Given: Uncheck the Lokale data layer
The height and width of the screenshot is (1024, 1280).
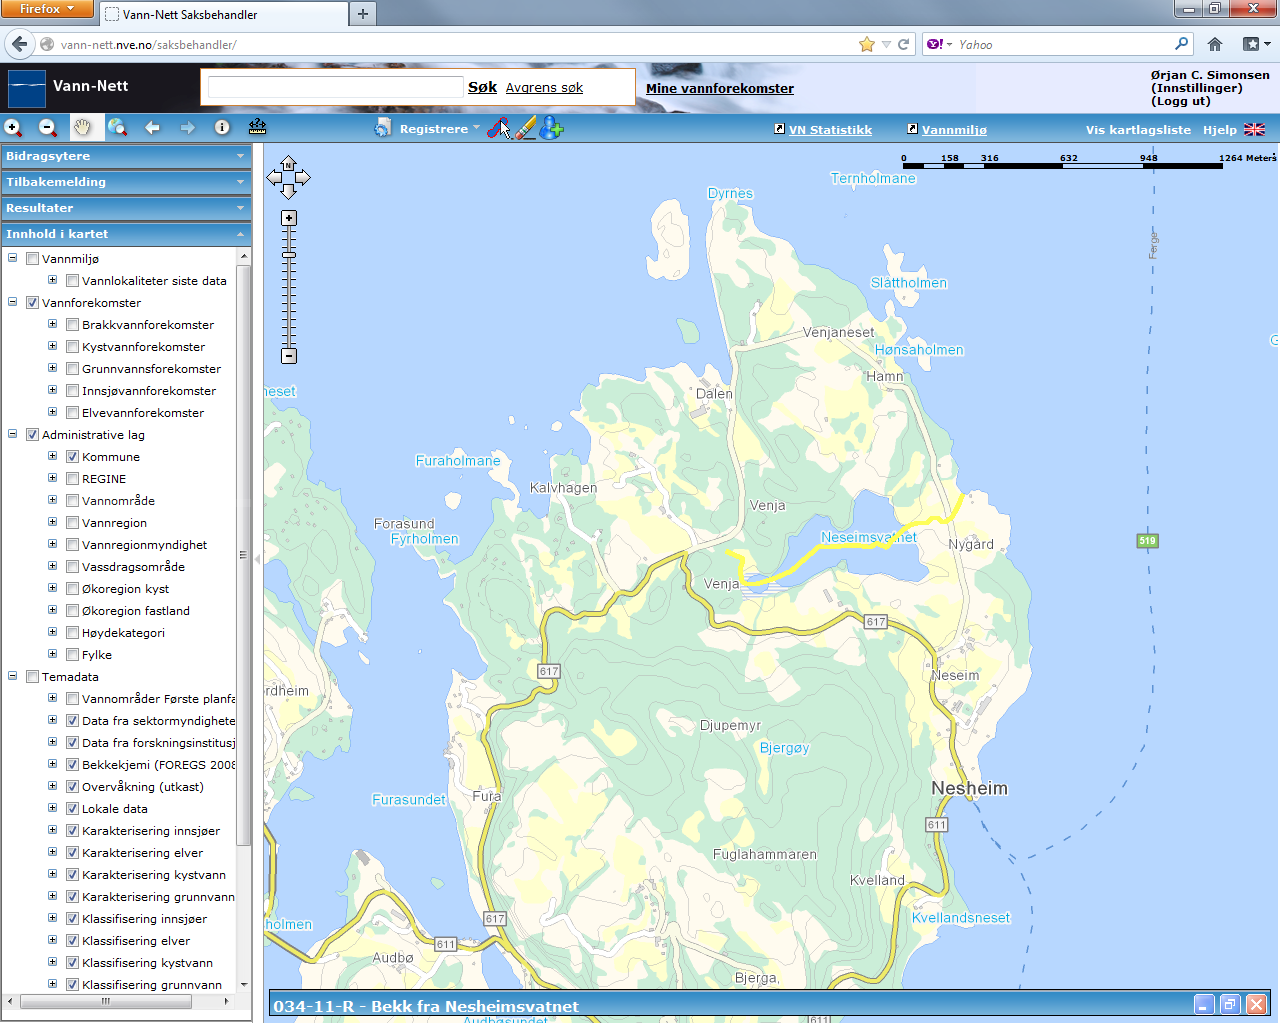Looking at the screenshot, I should click(72, 808).
